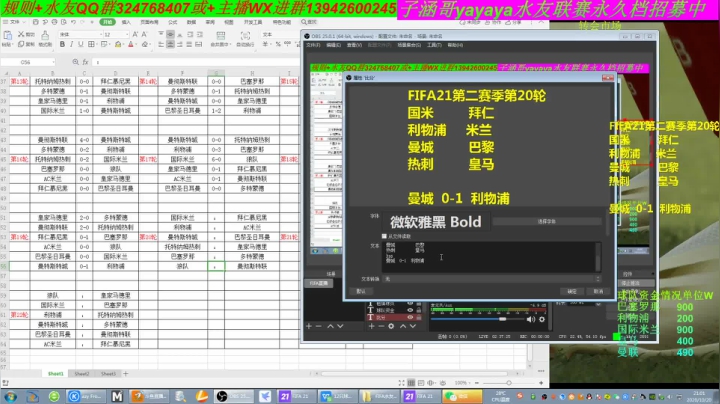Click the spreadsheet zoom slider handle
720x404 pixels.
(509, 383)
